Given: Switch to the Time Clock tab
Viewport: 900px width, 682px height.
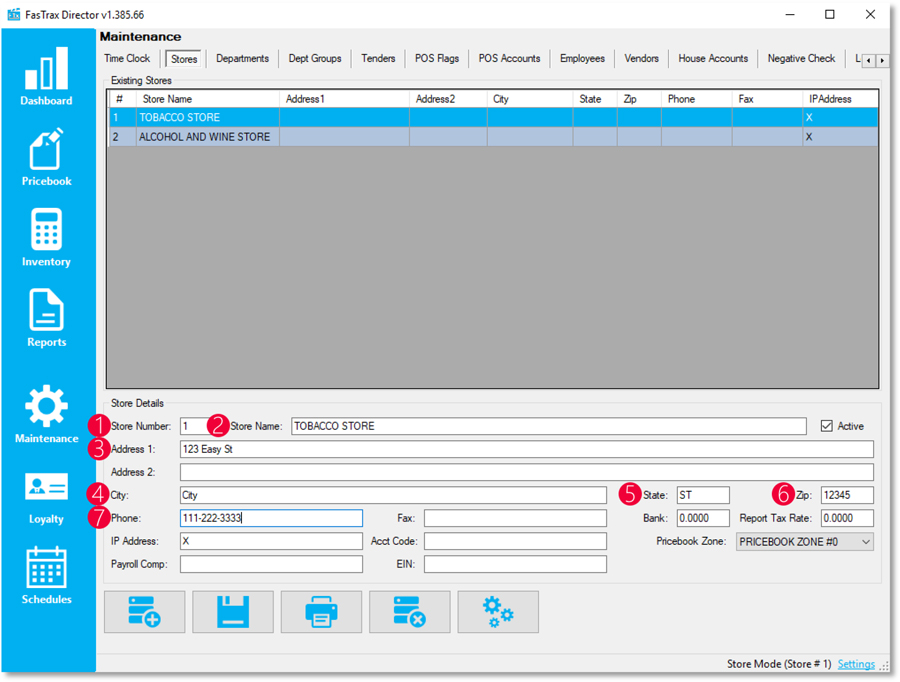Looking at the screenshot, I should (127, 59).
